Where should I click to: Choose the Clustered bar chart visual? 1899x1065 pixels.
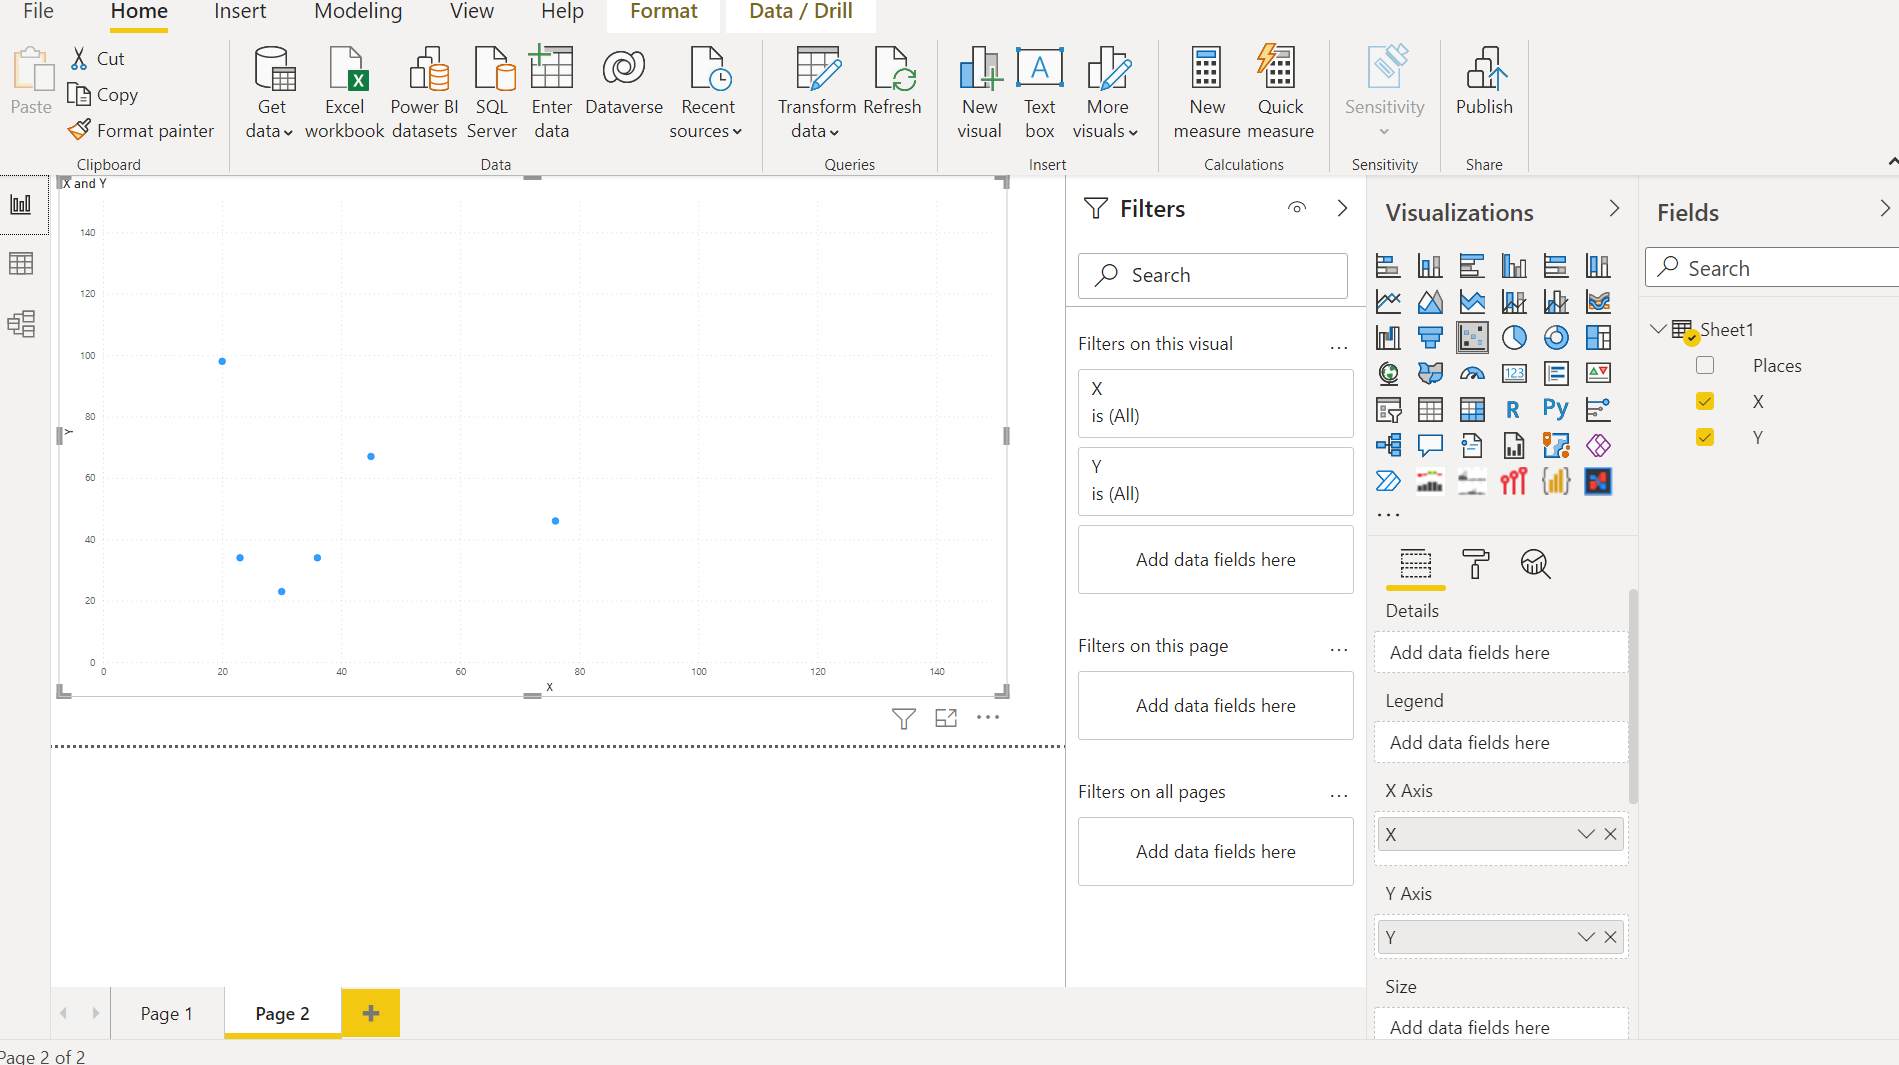click(x=1472, y=266)
